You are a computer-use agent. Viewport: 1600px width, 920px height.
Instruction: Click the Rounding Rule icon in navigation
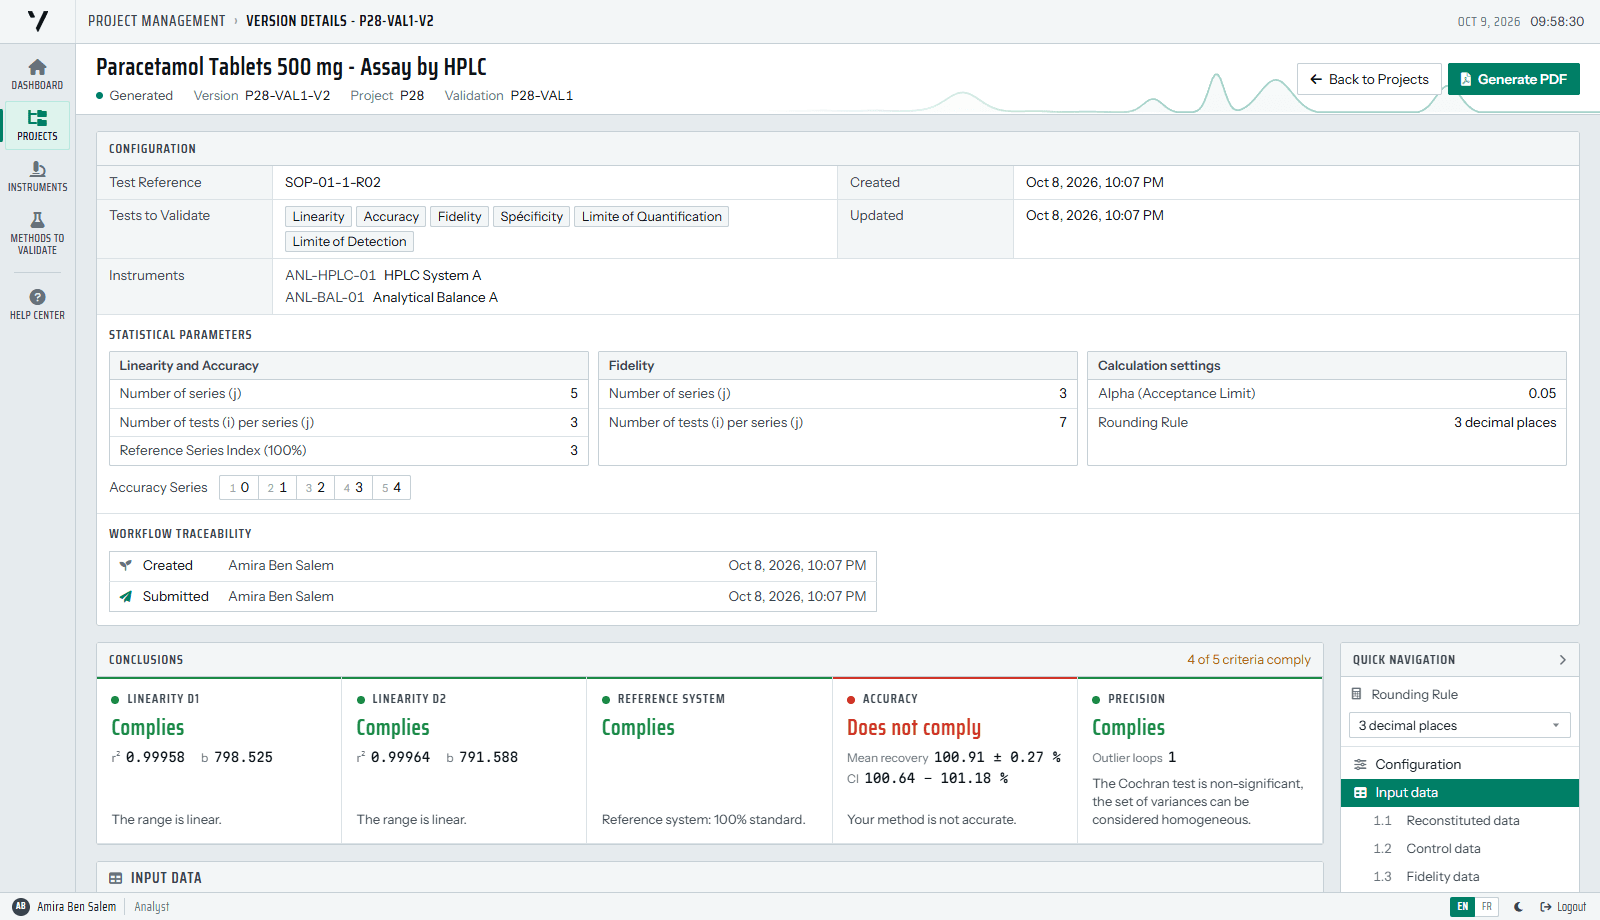point(1357,694)
